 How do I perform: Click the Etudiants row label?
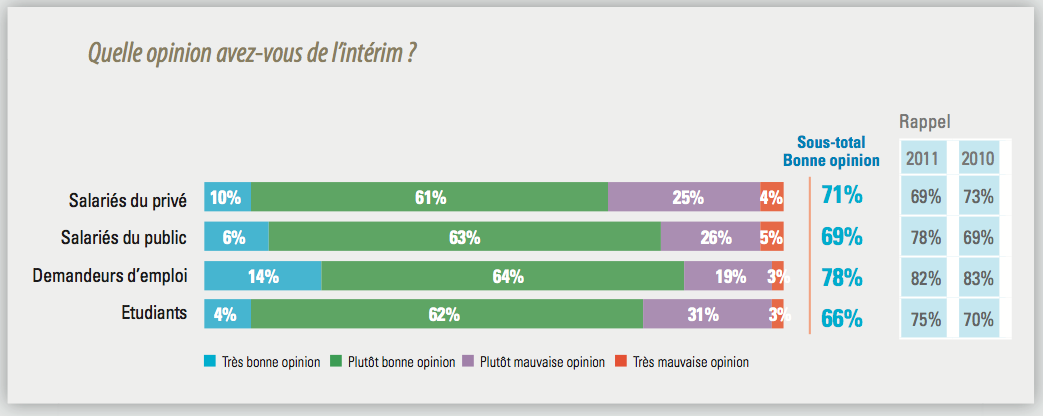coord(152,313)
